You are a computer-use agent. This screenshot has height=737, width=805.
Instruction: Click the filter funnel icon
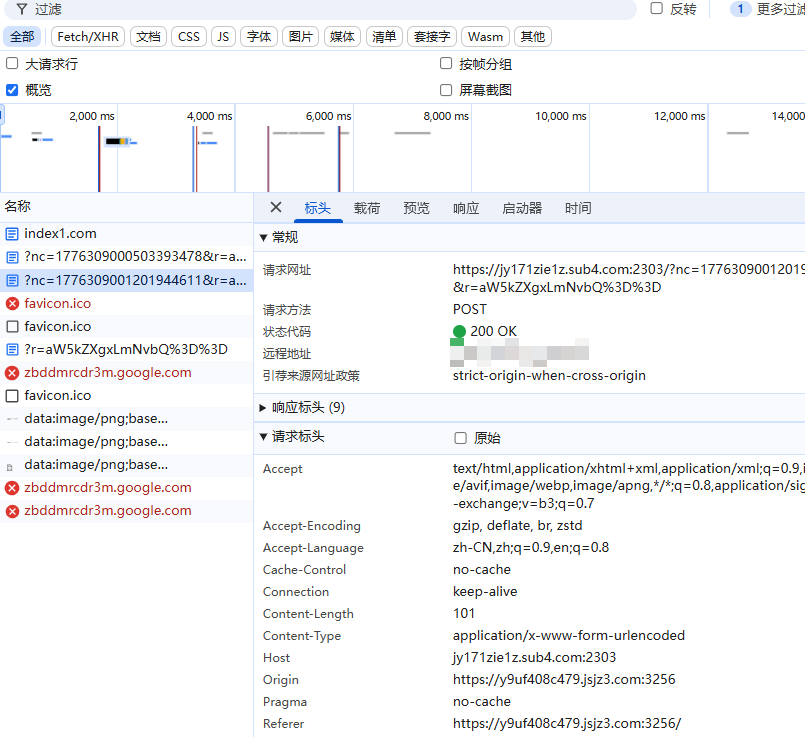click(21, 9)
